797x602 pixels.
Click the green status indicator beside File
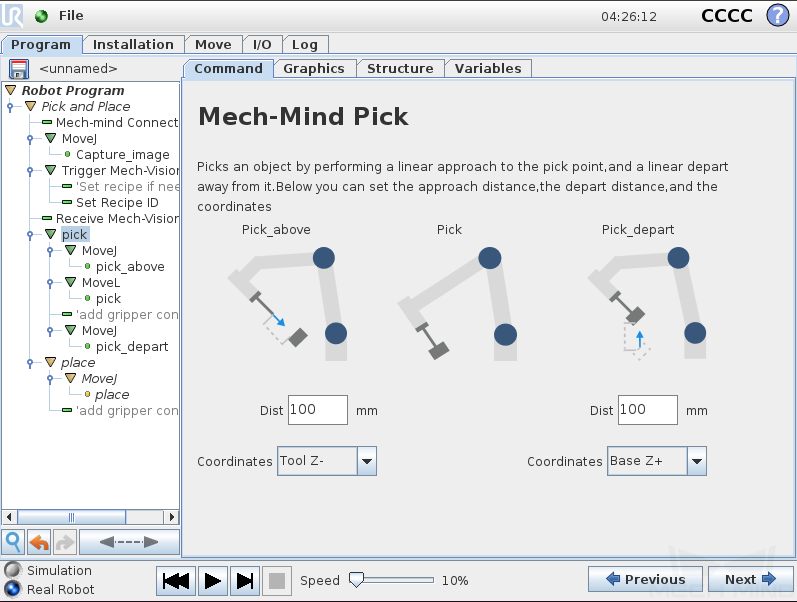[x=41, y=16]
